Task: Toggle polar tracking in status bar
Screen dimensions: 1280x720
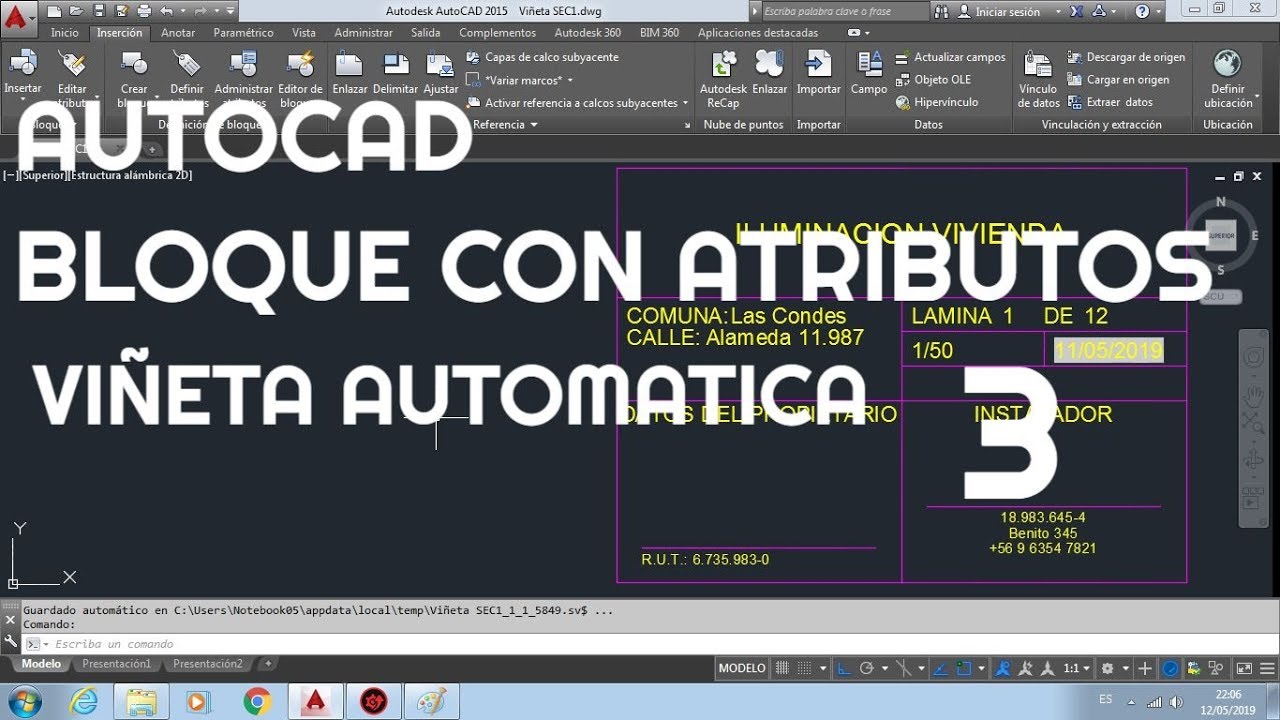Action: point(866,668)
